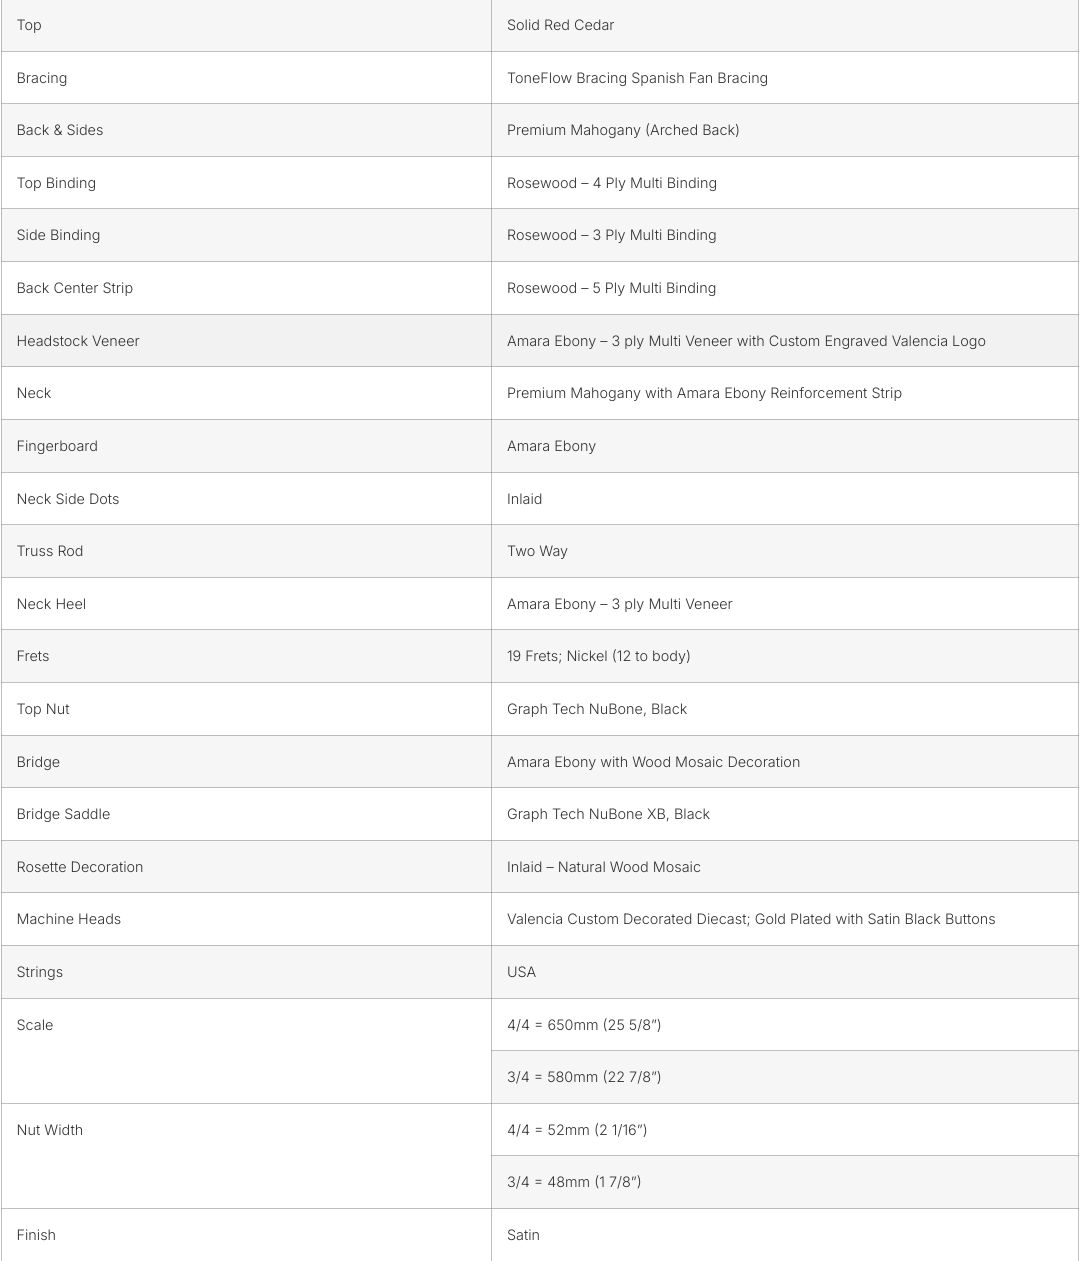Viewport: 1079px width, 1261px height.
Task: Select the 3/4 = 580mm scale value
Action: [x=584, y=1077]
